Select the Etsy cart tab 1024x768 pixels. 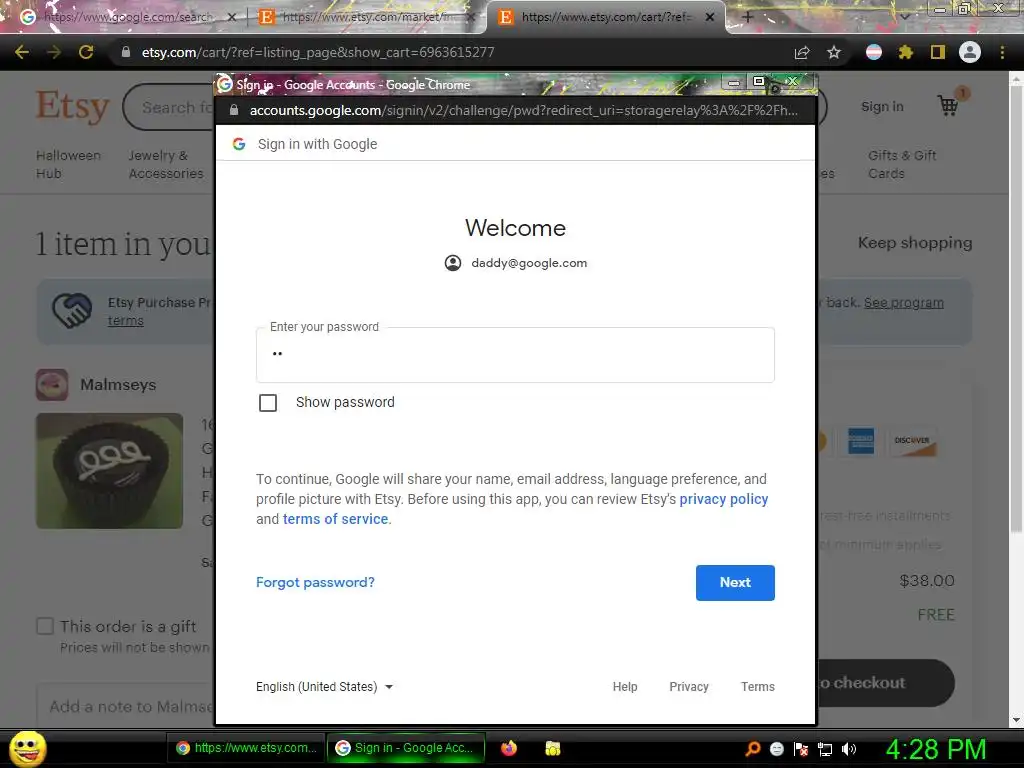click(x=604, y=17)
